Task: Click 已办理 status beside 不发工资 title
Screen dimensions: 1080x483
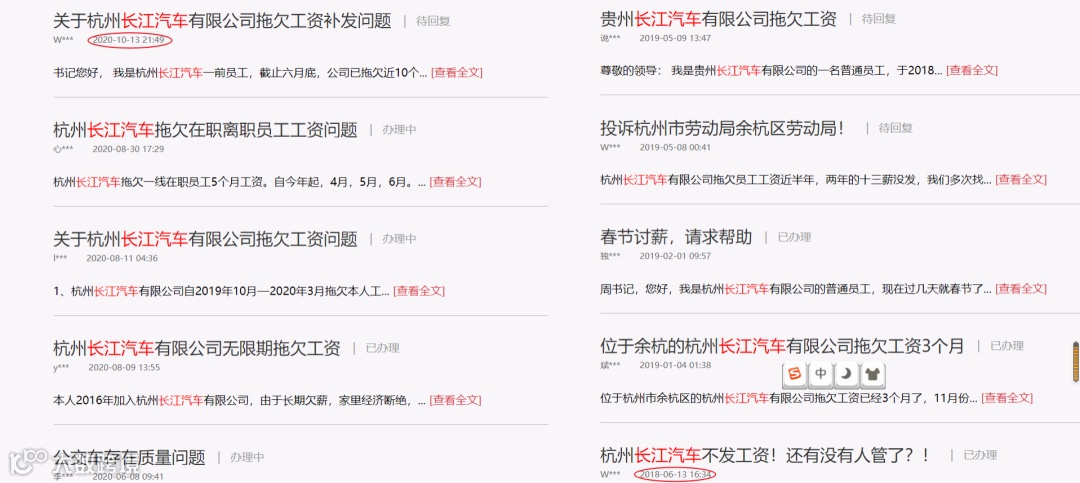Action: 980,455
